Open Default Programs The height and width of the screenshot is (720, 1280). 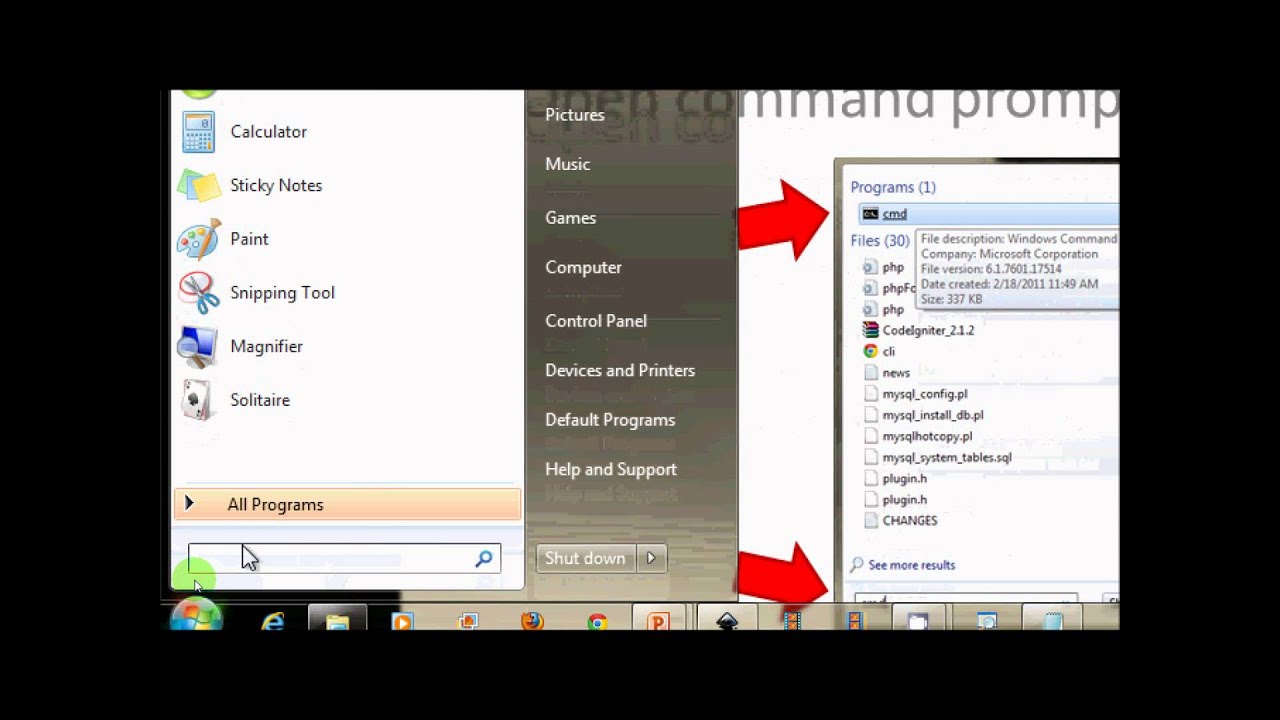click(609, 420)
